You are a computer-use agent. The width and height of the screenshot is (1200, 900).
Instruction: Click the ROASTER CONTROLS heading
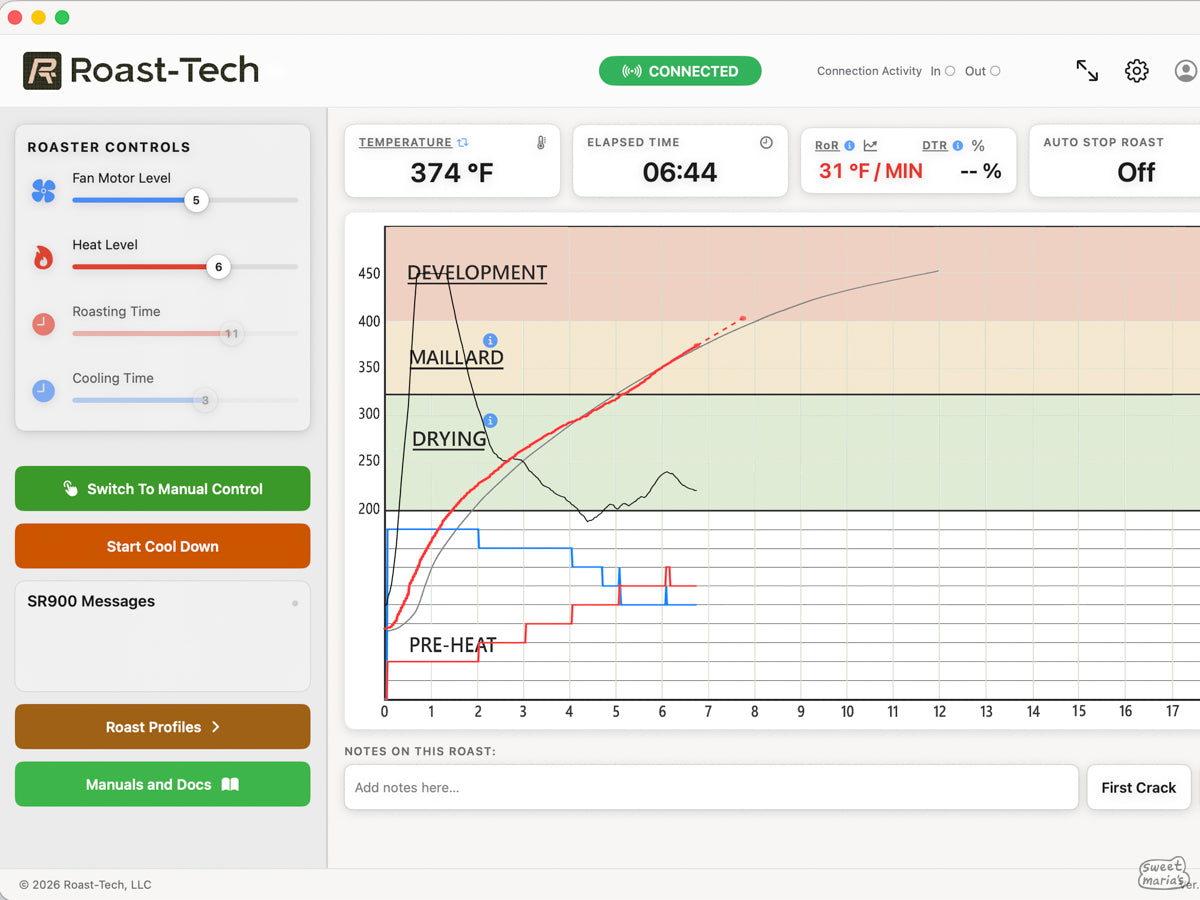click(108, 147)
